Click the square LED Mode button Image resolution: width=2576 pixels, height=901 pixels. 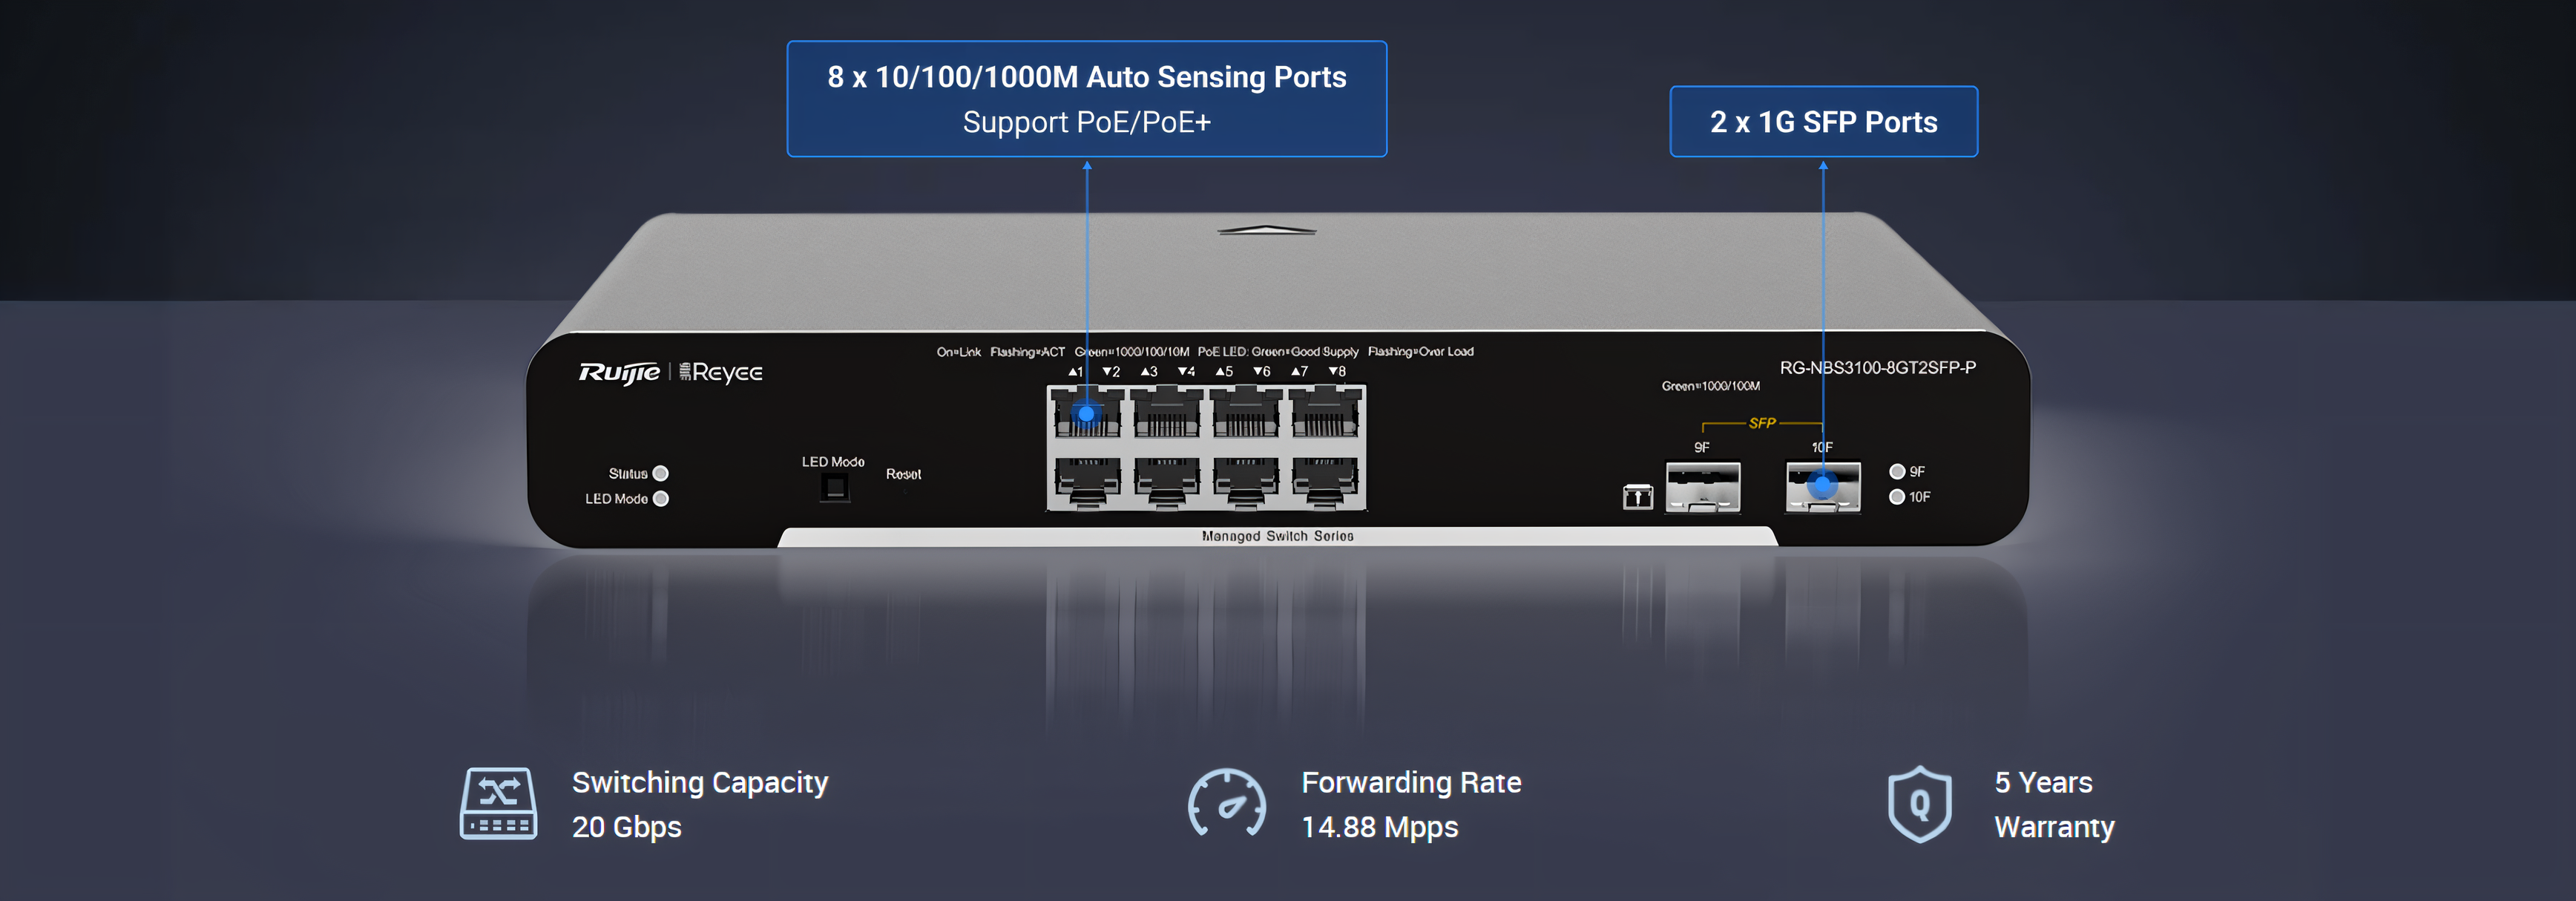click(835, 487)
